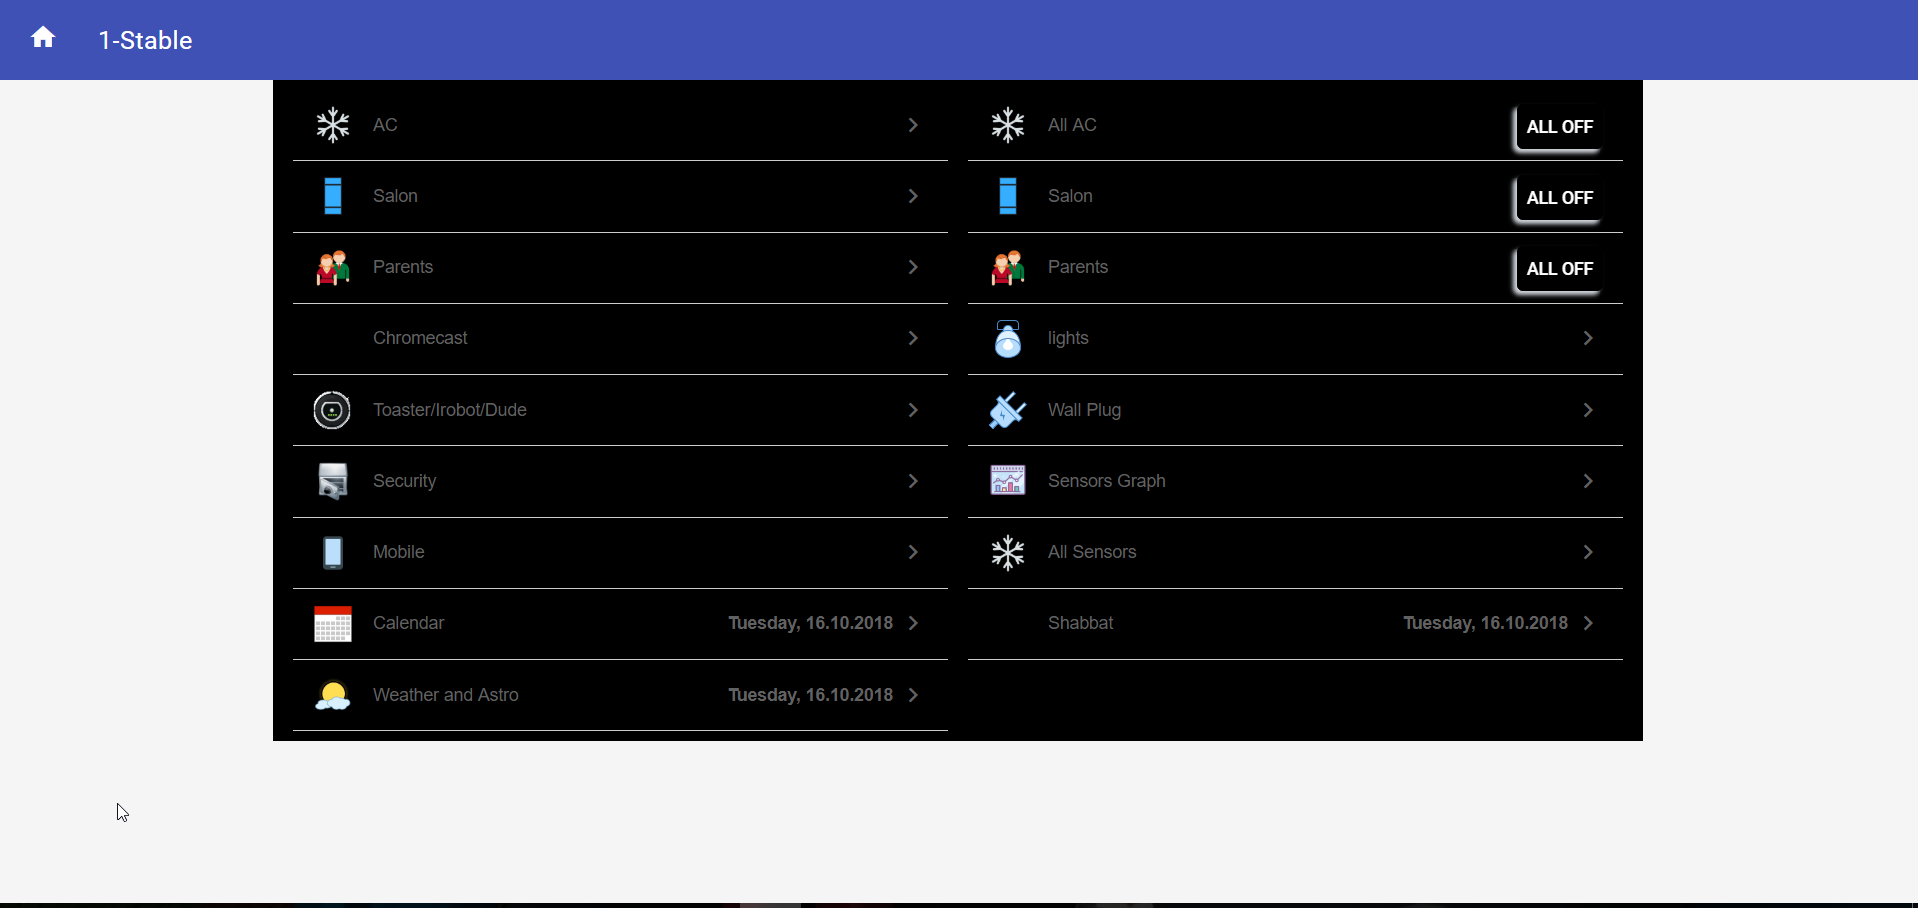Click the lights lamp icon
Image resolution: width=1918 pixels, height=908 pixels.
(x=1008, y=338)
